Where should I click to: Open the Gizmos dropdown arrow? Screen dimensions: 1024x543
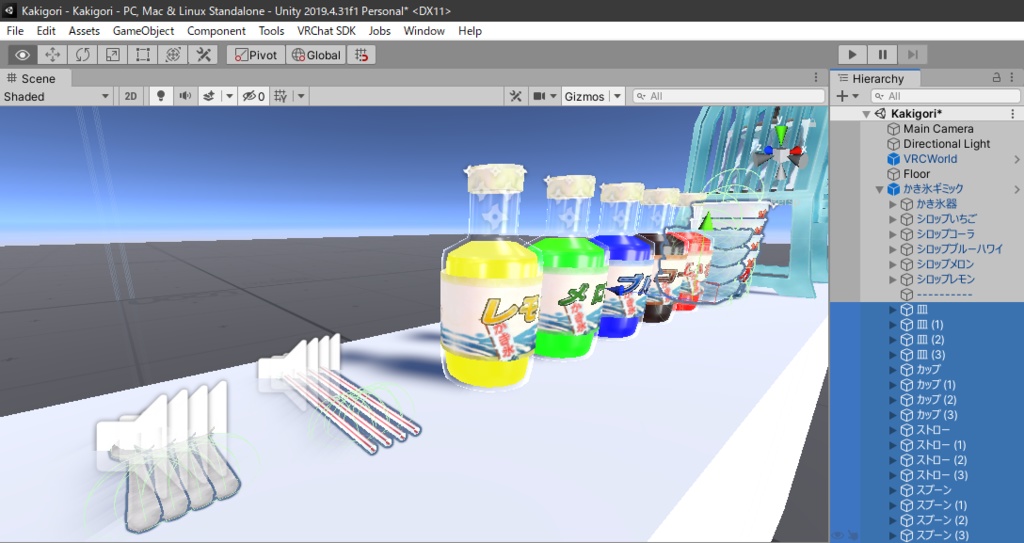(x=616, y=96)
